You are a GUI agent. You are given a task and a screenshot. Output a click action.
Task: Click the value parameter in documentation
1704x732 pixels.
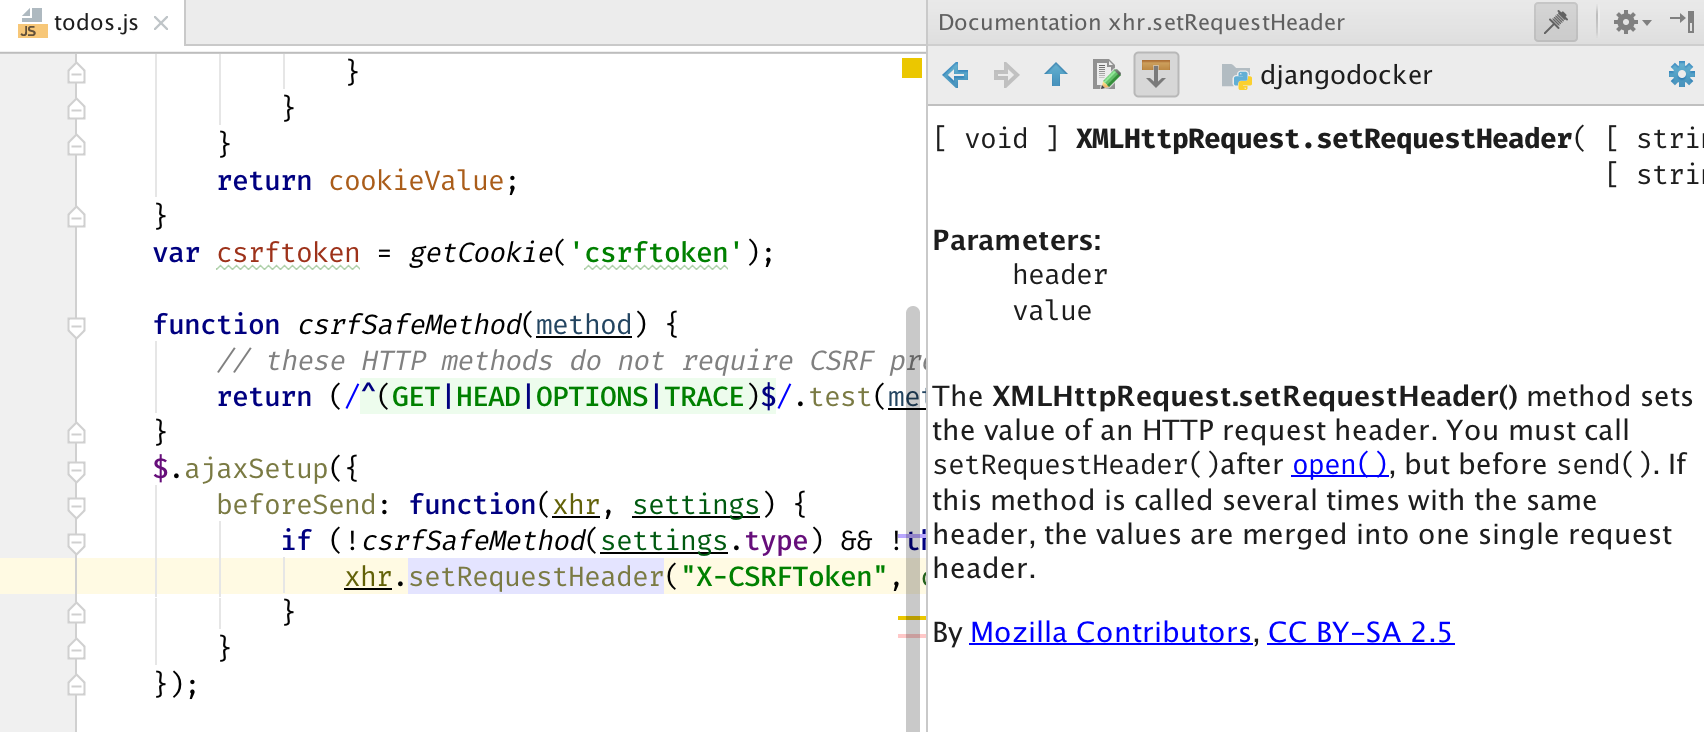tap(1052, 311)
